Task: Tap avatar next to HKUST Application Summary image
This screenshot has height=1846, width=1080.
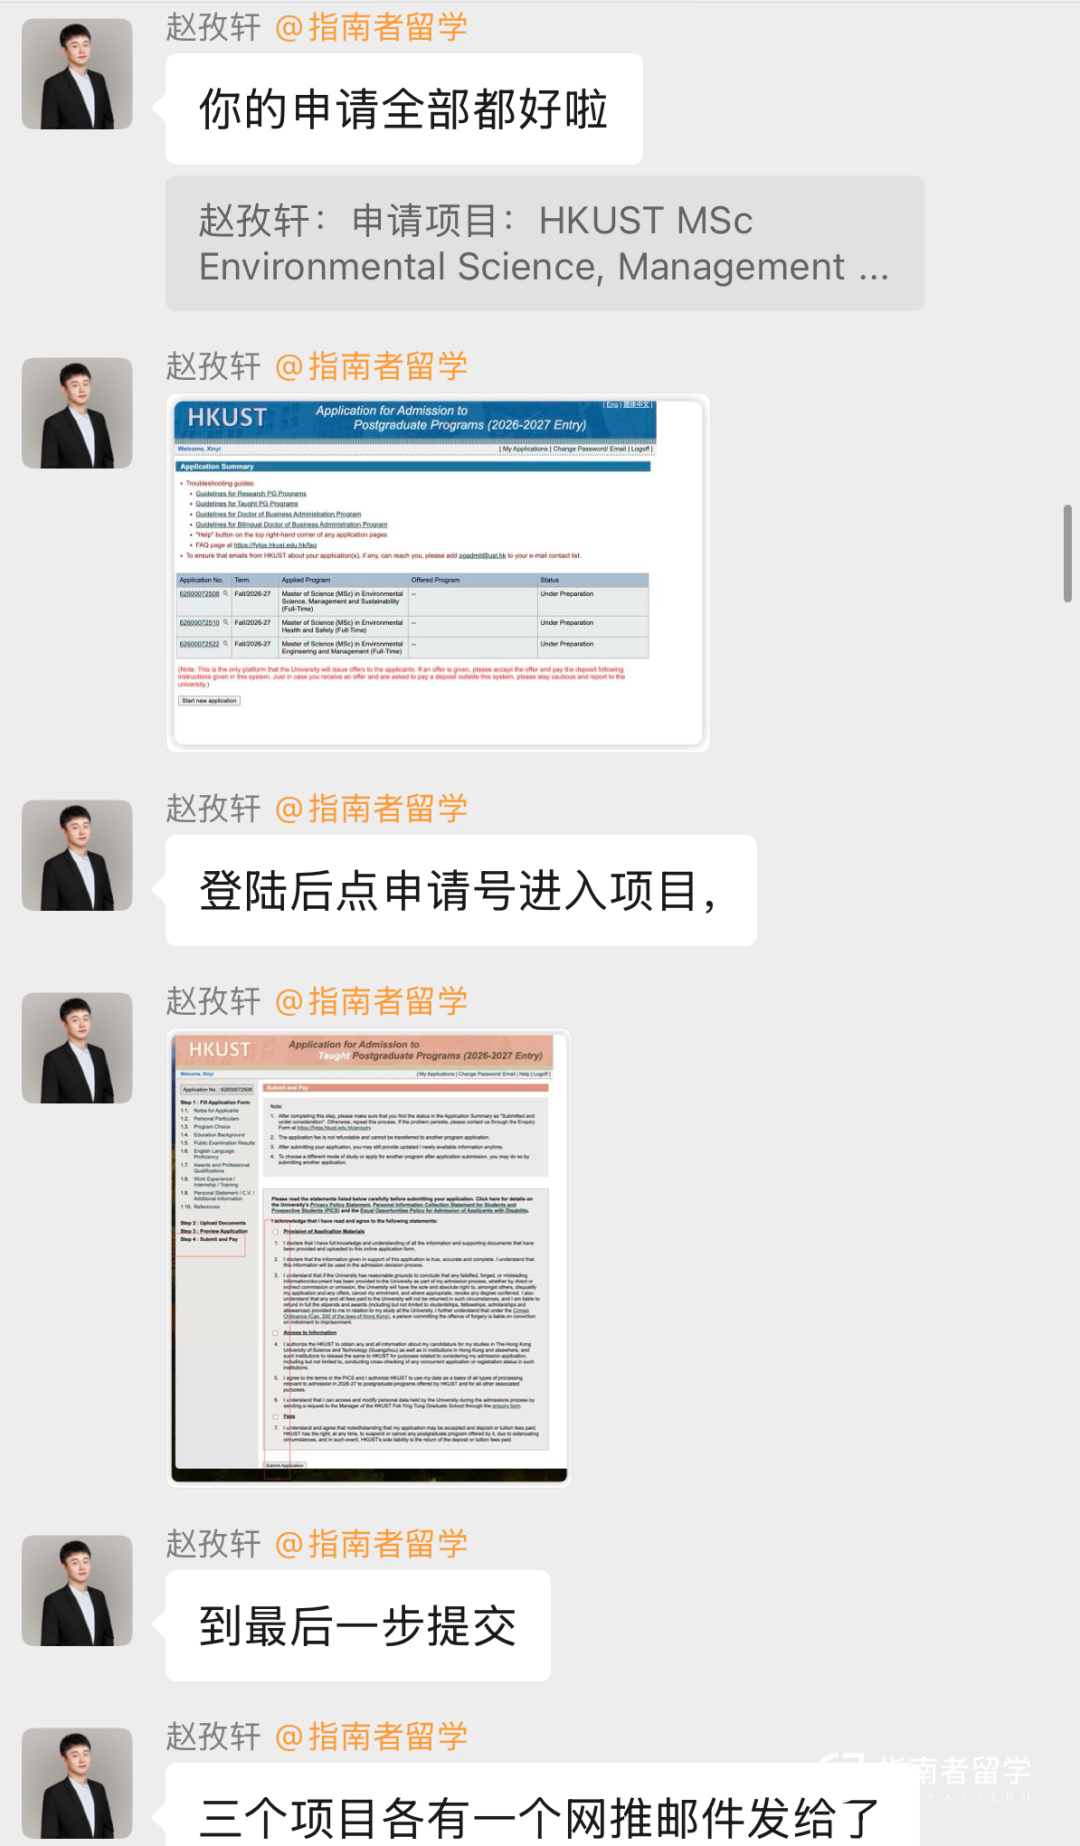Action: (77, 413)
